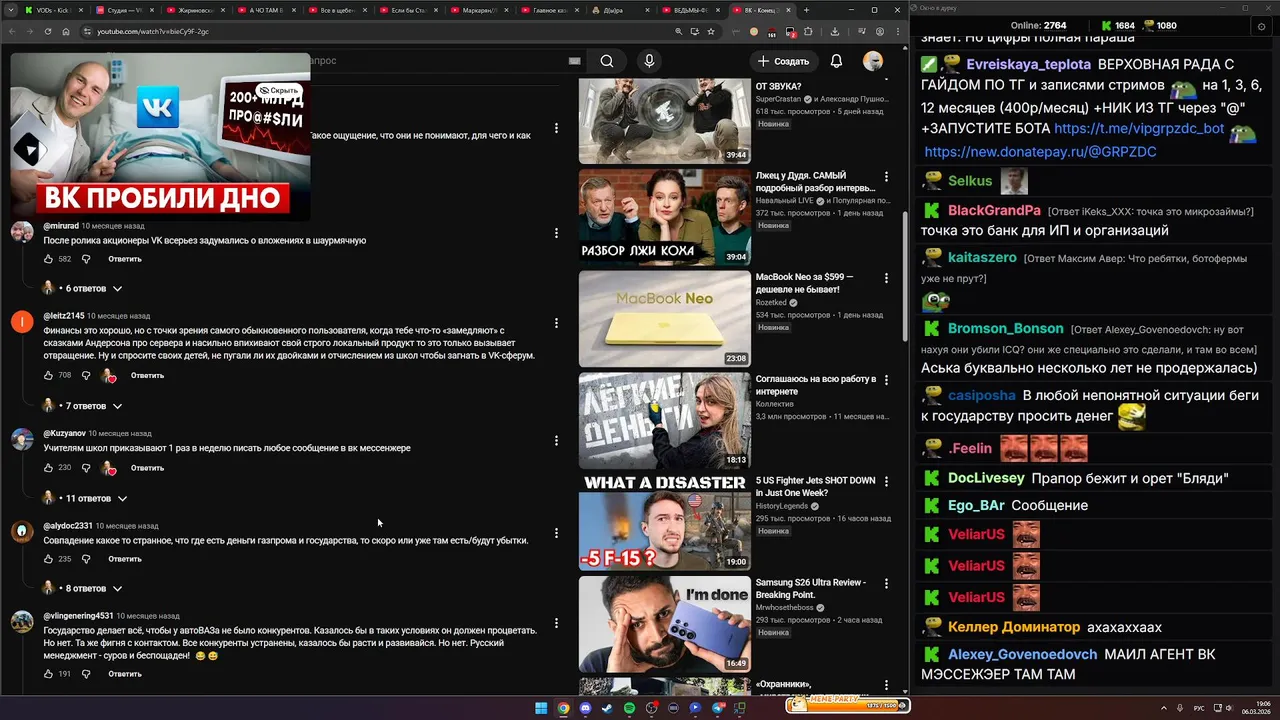This screenshot has width=1280, height=720.
Task: Expand 11 replies under @Kuzyanov comment
Action: 85,498
